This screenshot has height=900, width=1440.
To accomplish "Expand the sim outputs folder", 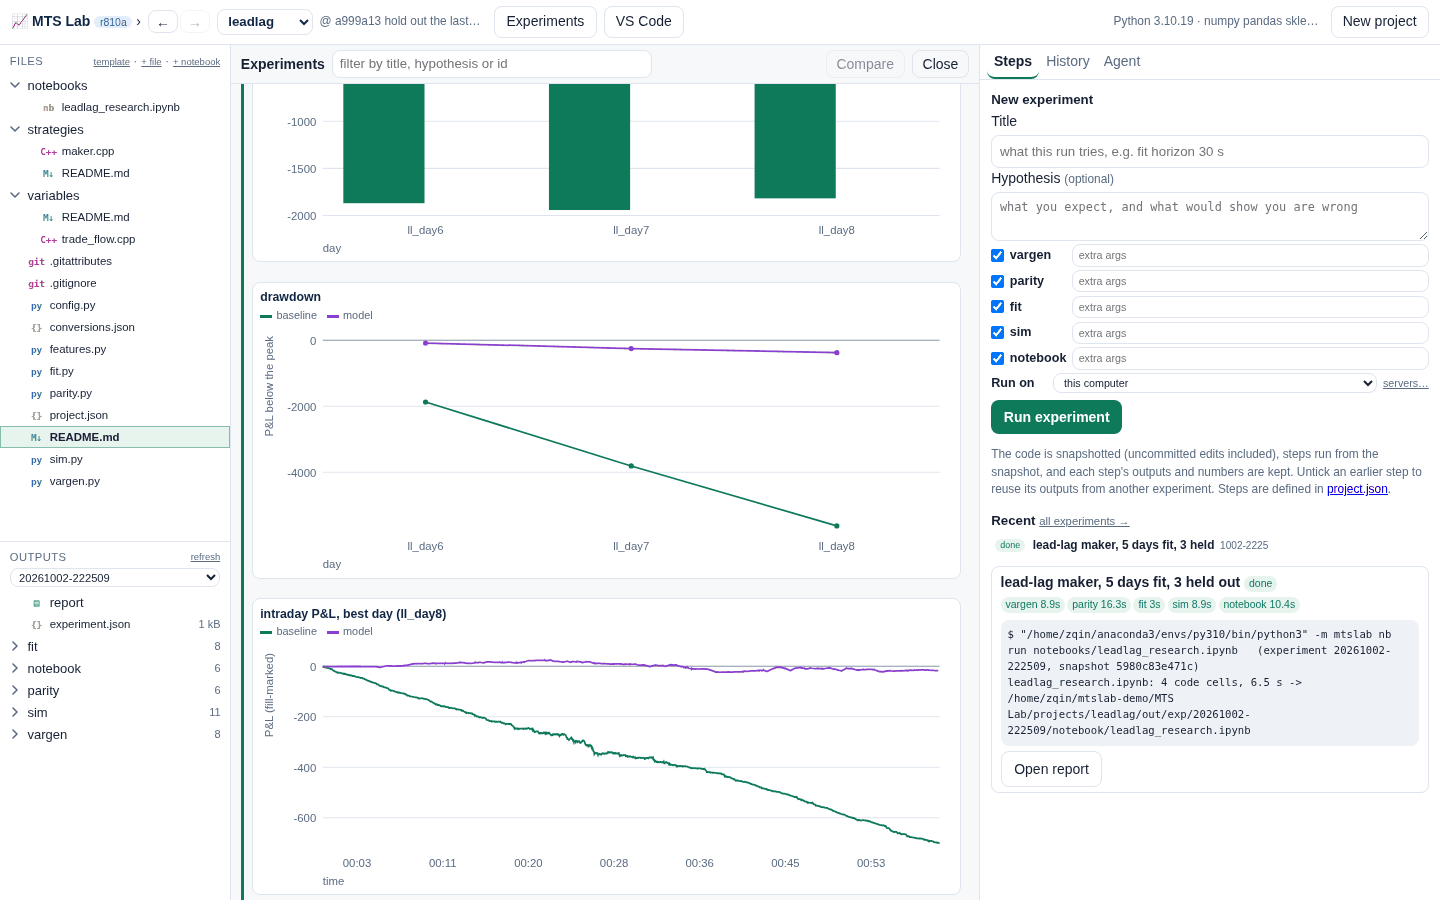I will (15, 712).
